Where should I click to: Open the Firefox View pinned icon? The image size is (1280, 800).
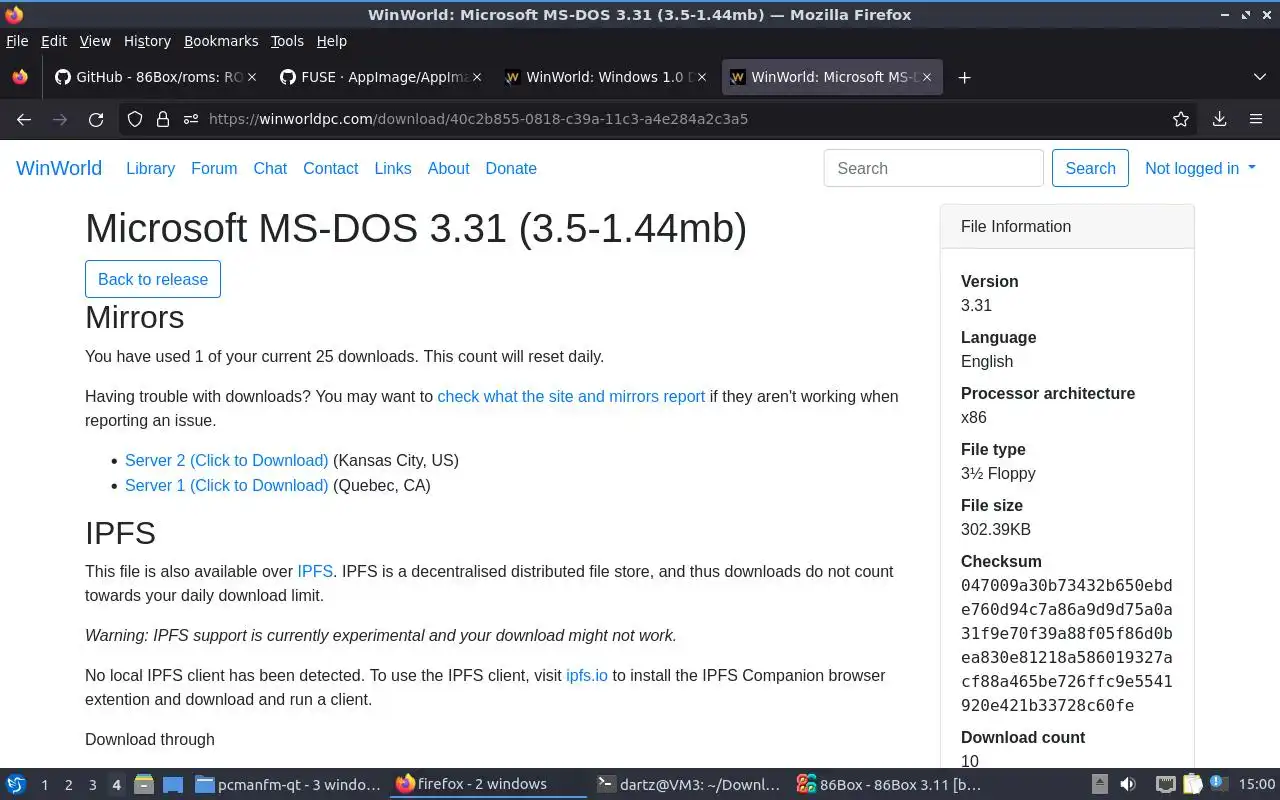click(19, 77)
